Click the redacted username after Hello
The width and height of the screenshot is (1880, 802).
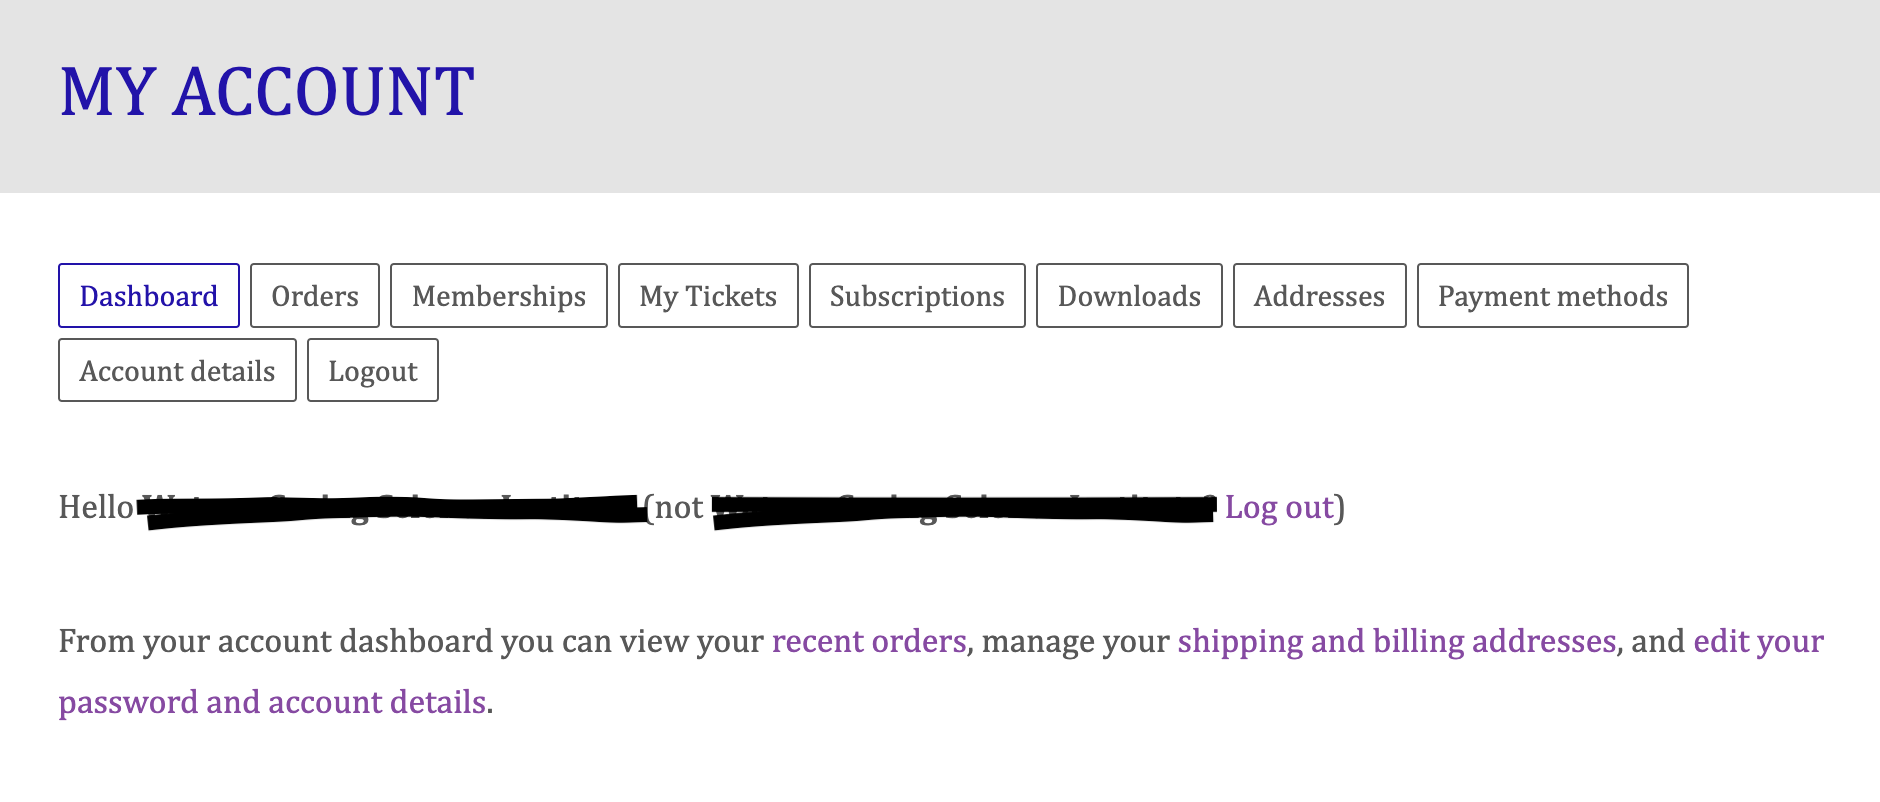click(x=392, y=509)
